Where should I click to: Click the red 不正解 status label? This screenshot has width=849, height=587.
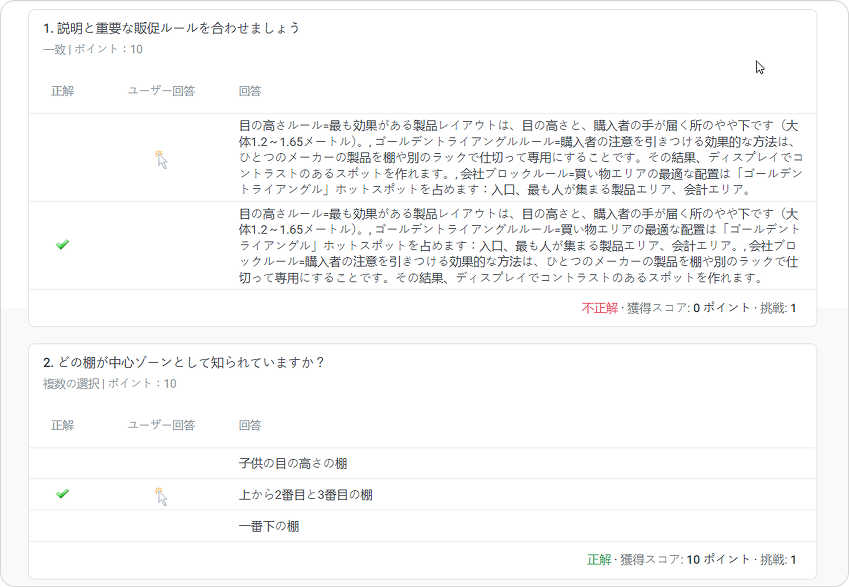pyautogui.click(x=600, y=308)
